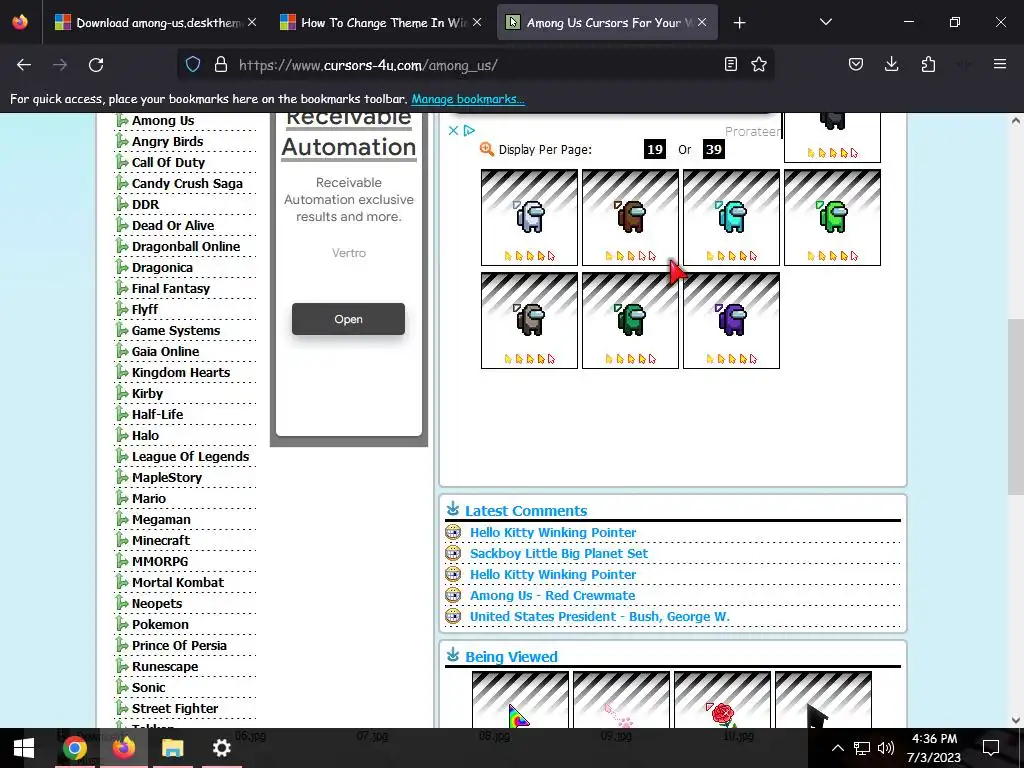Open Sackboy Little Big Planet Set comment
Screen dimensions: 1024x768
[x=558, y=554]
